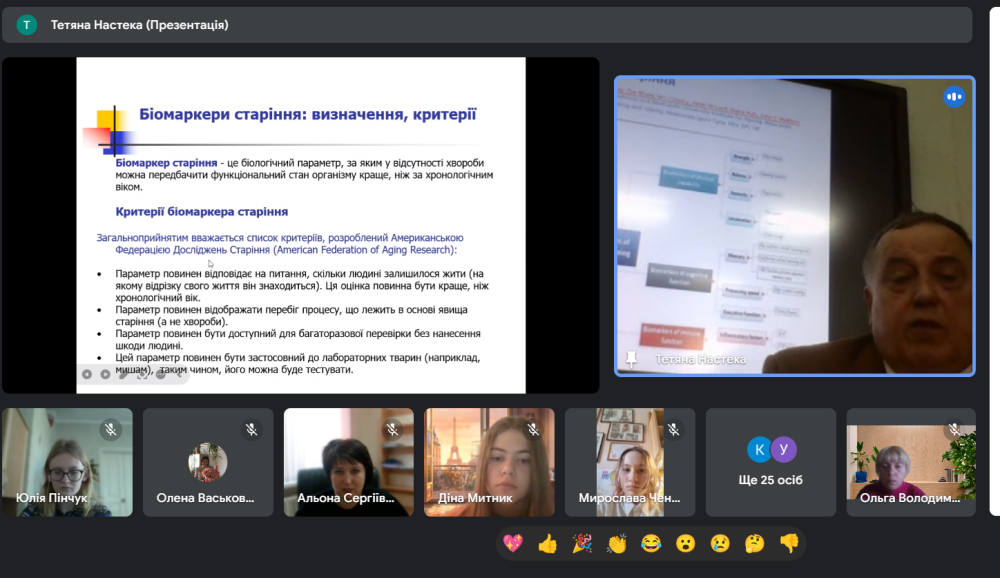This screenshot has height=578, width=1000.
Task: Click slide title Біомаркери старіння: визначення, критерії
Action: pos(308,114)
